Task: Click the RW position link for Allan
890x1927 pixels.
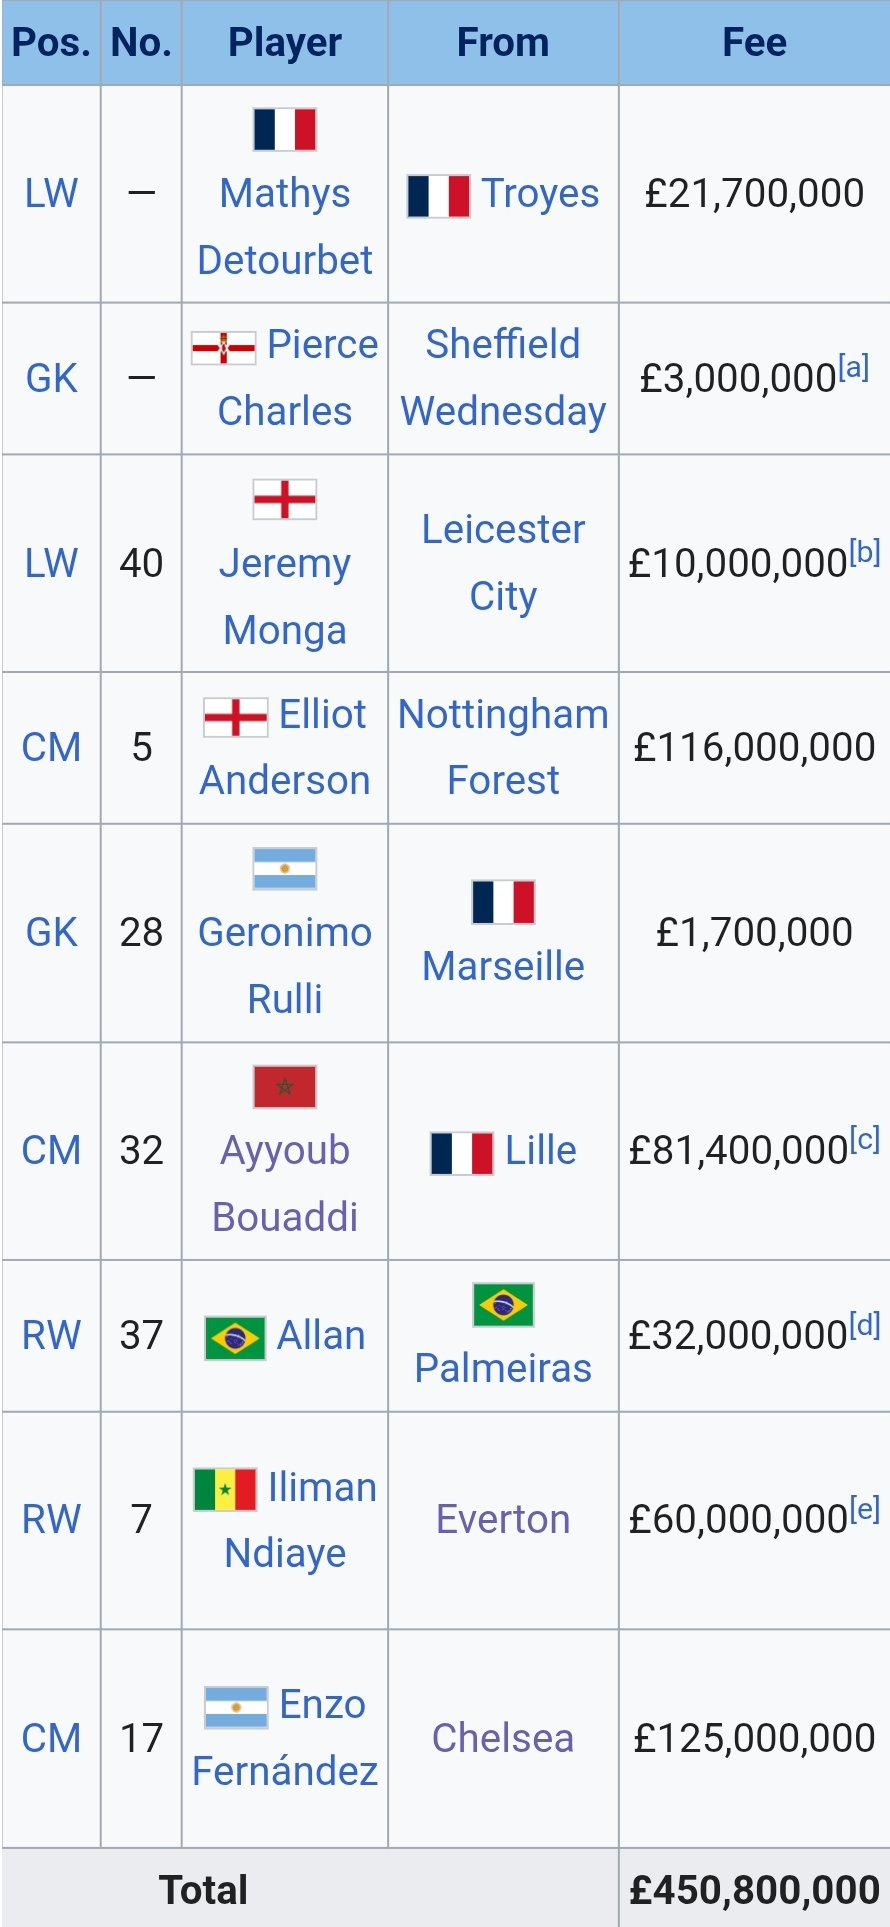Action: click(x=51, y=1336)
